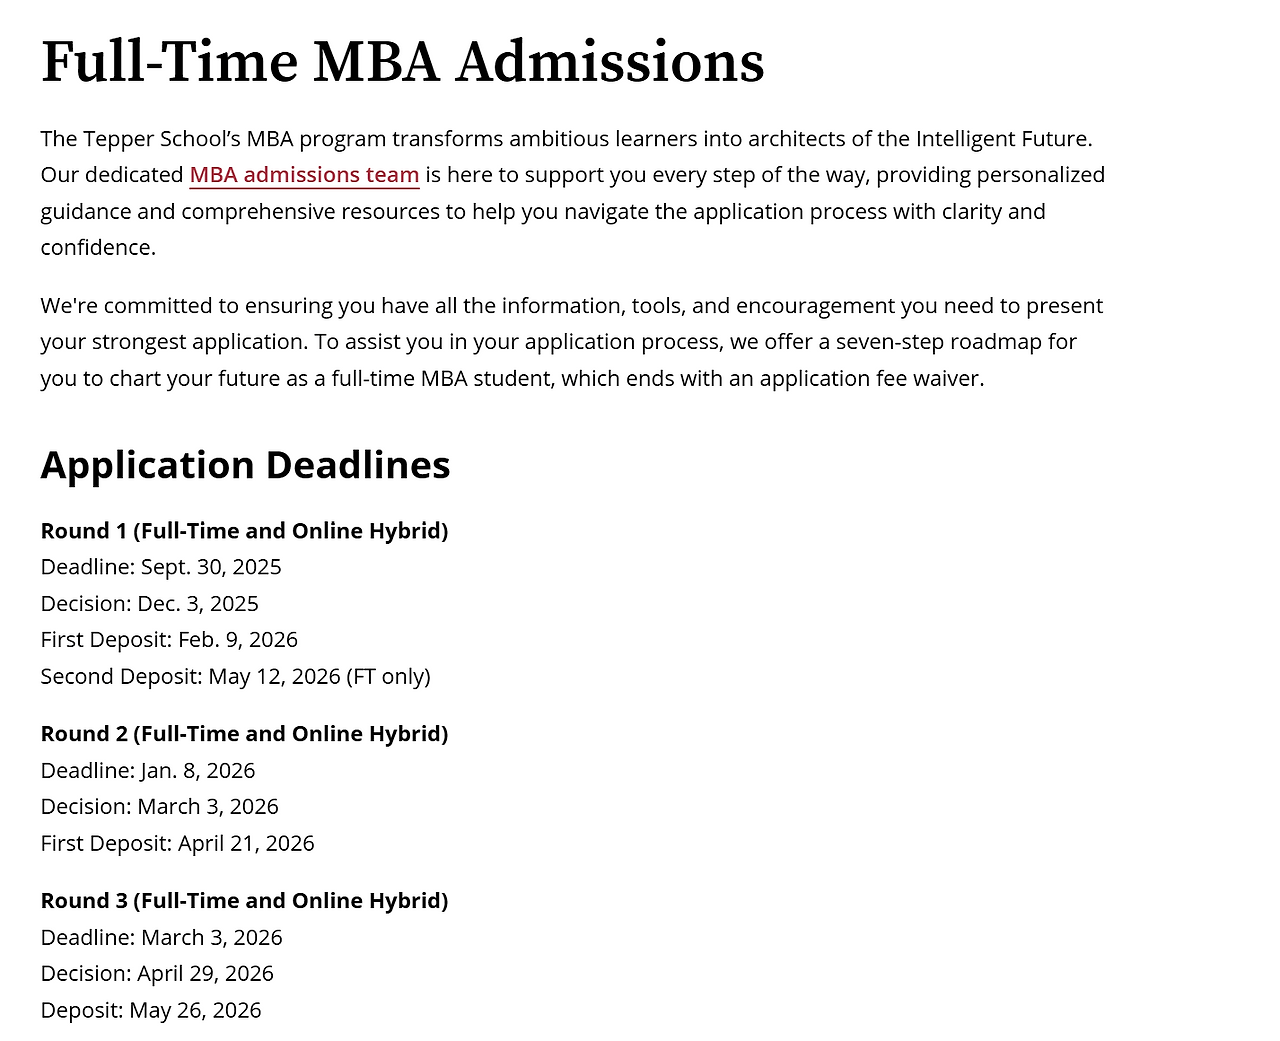Screen dimensions: 1280x1041
Task: Click the Second Deposit May 12, 2026 line
Action: point(235,677)
